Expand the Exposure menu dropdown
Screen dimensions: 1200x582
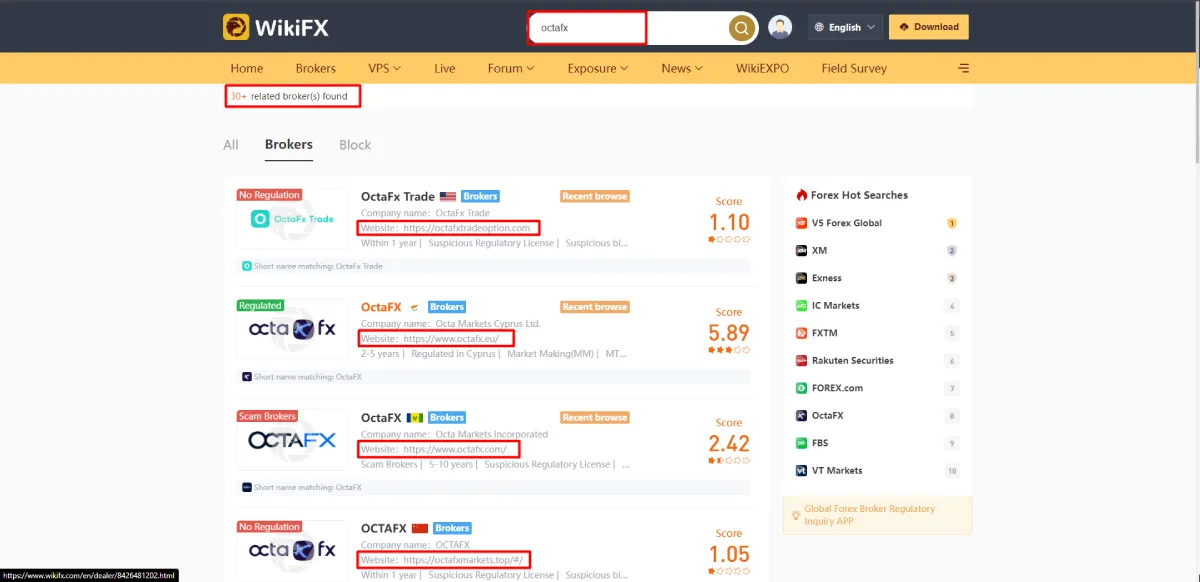(598, 68)
